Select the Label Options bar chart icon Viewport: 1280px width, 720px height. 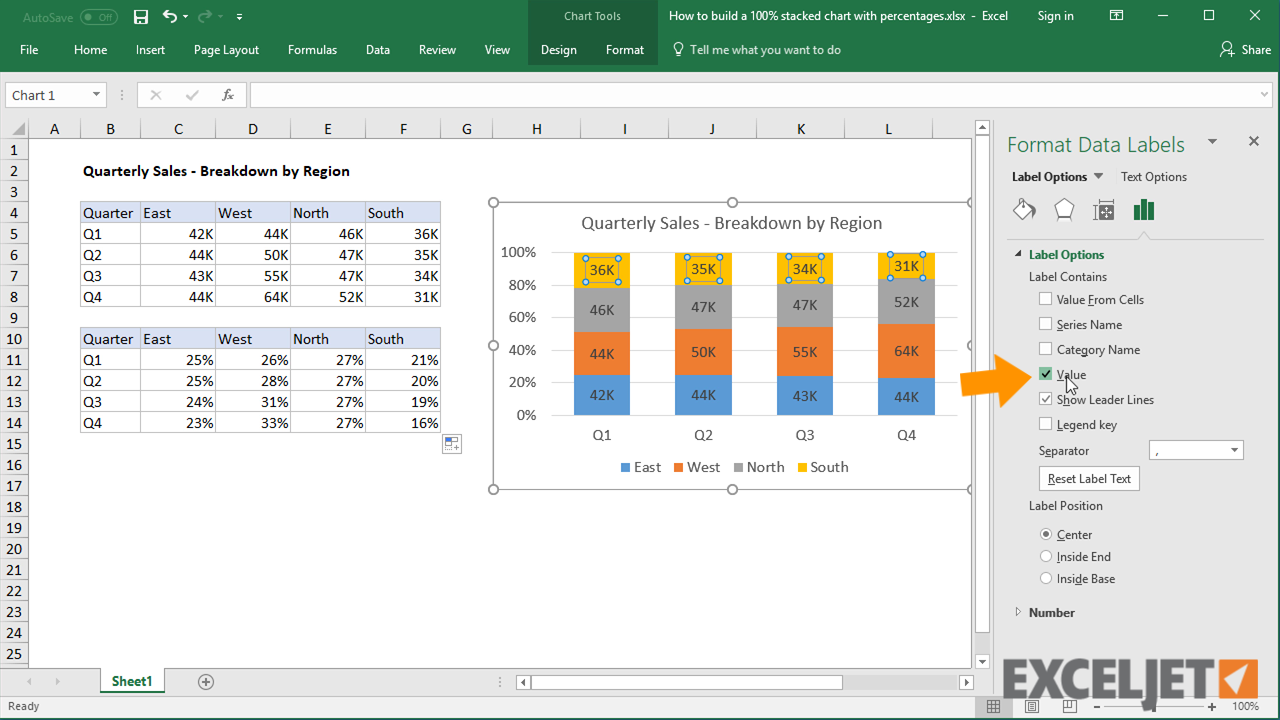click(x=1144, y=209)
